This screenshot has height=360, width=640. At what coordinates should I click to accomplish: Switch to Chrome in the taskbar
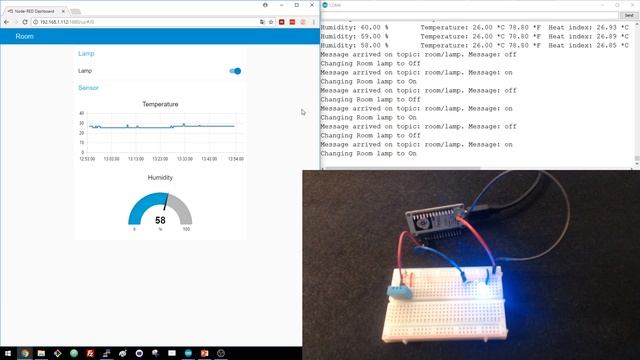tap(25, 353)
